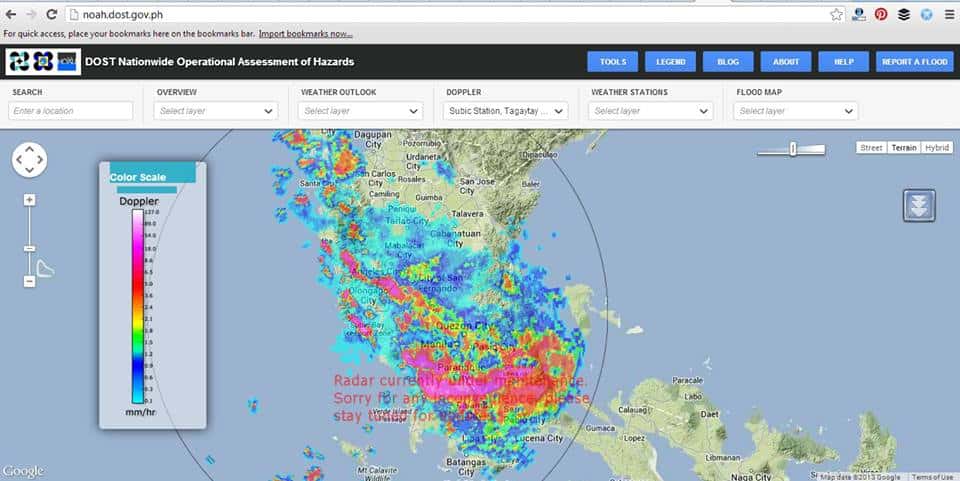Click the Dagupan City map label
This screenshot has height=481, width=960.
[x=372, y=139]
